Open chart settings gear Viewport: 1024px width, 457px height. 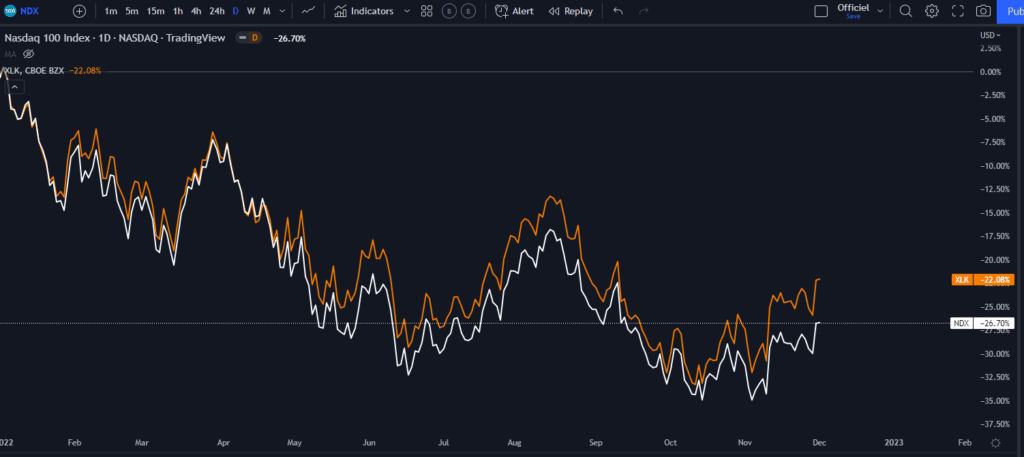point(932,11)
